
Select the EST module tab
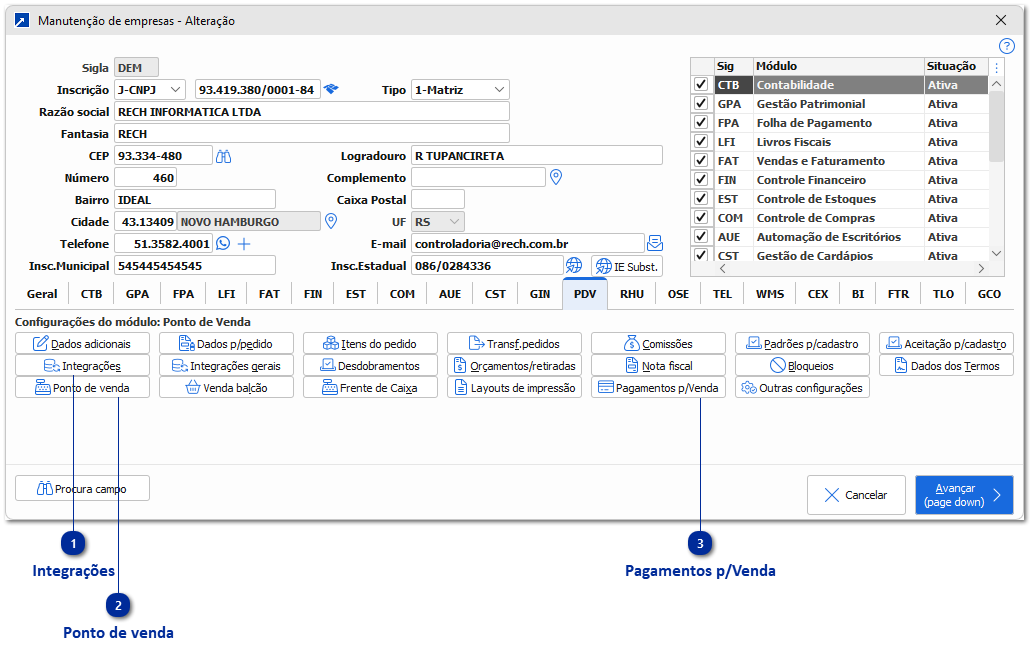[x=356, y=294]
